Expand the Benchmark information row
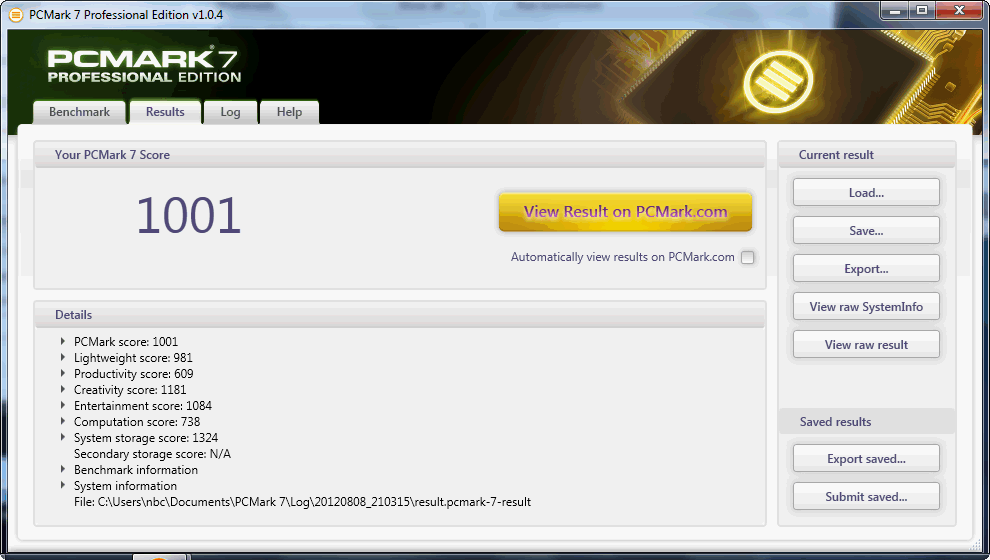 click(x=63, y=469)
